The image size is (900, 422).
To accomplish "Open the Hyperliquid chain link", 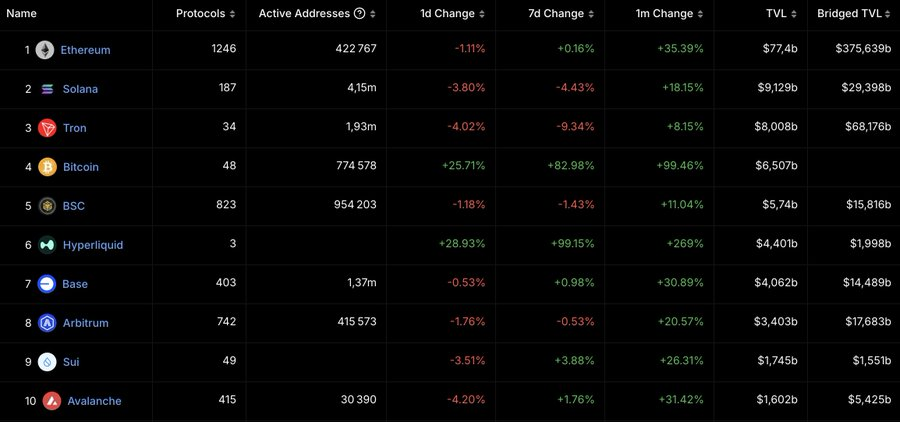I will [x=93, y=245].
